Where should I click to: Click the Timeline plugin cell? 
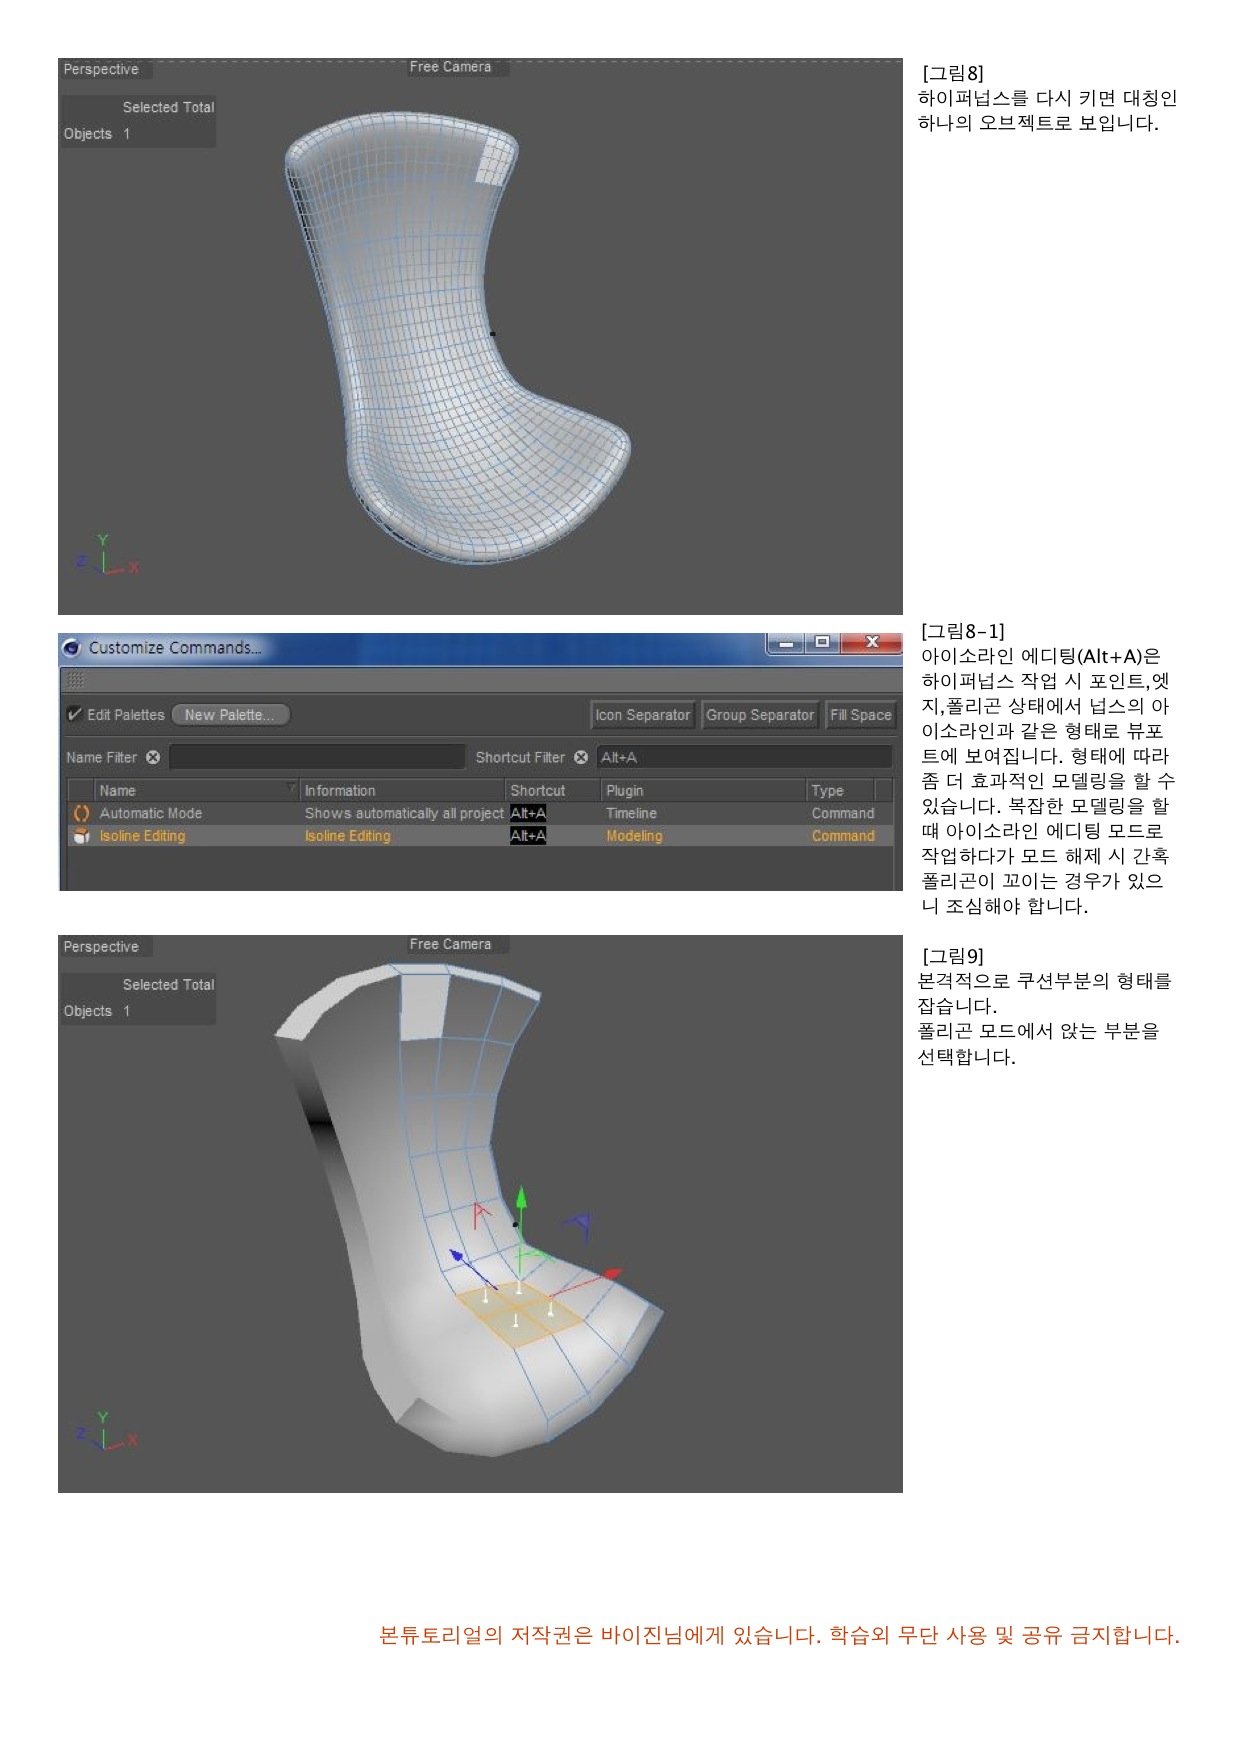(x=631, y=814)
